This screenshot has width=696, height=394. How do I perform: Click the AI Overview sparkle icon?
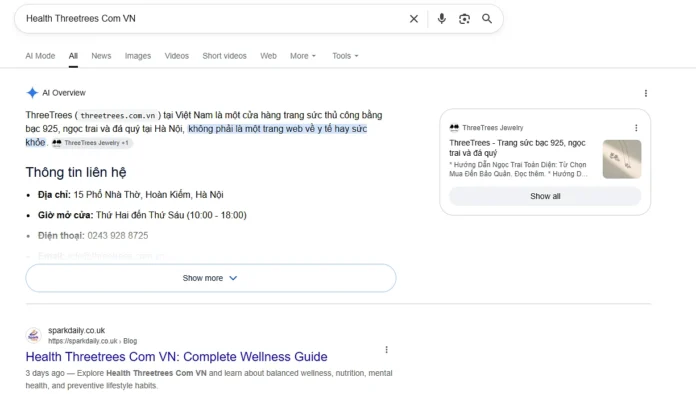point(32,93)
